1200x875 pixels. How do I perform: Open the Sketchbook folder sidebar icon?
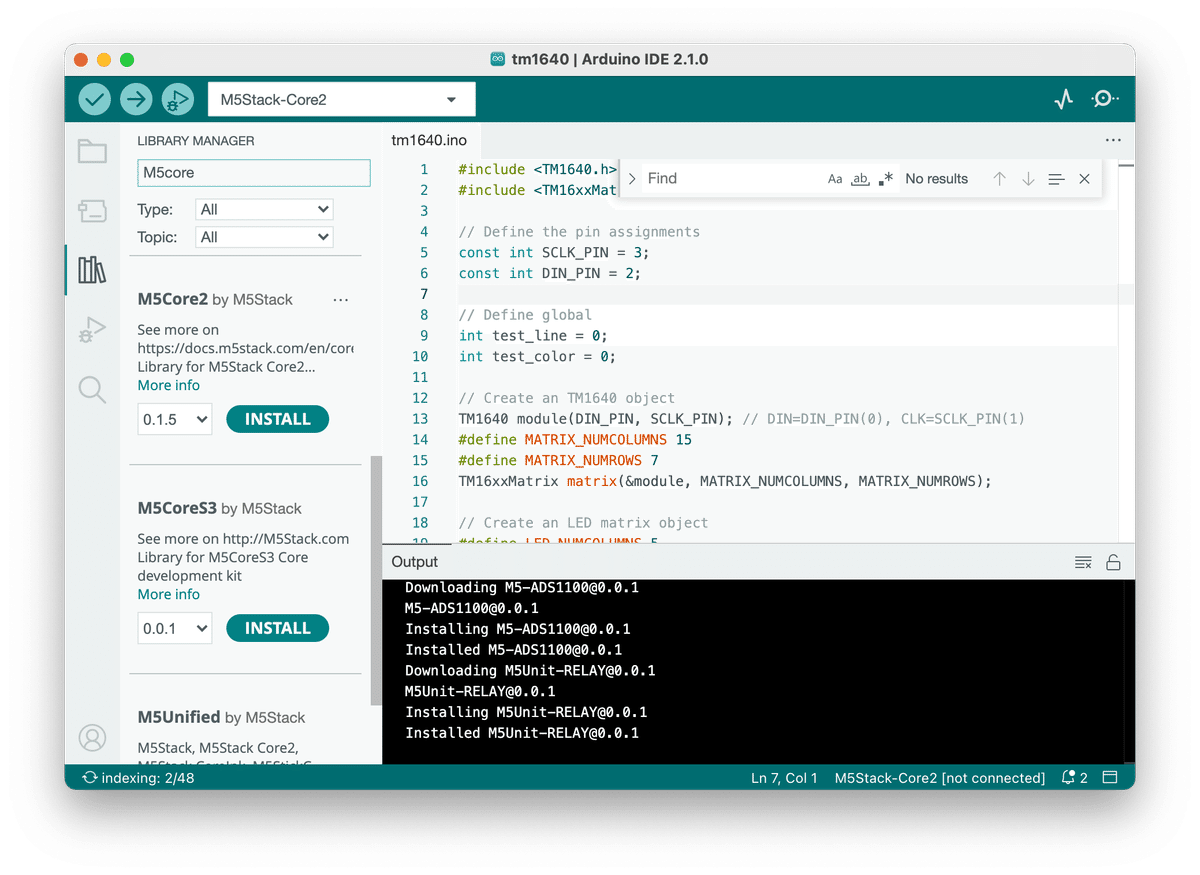(x=92, y=151)
